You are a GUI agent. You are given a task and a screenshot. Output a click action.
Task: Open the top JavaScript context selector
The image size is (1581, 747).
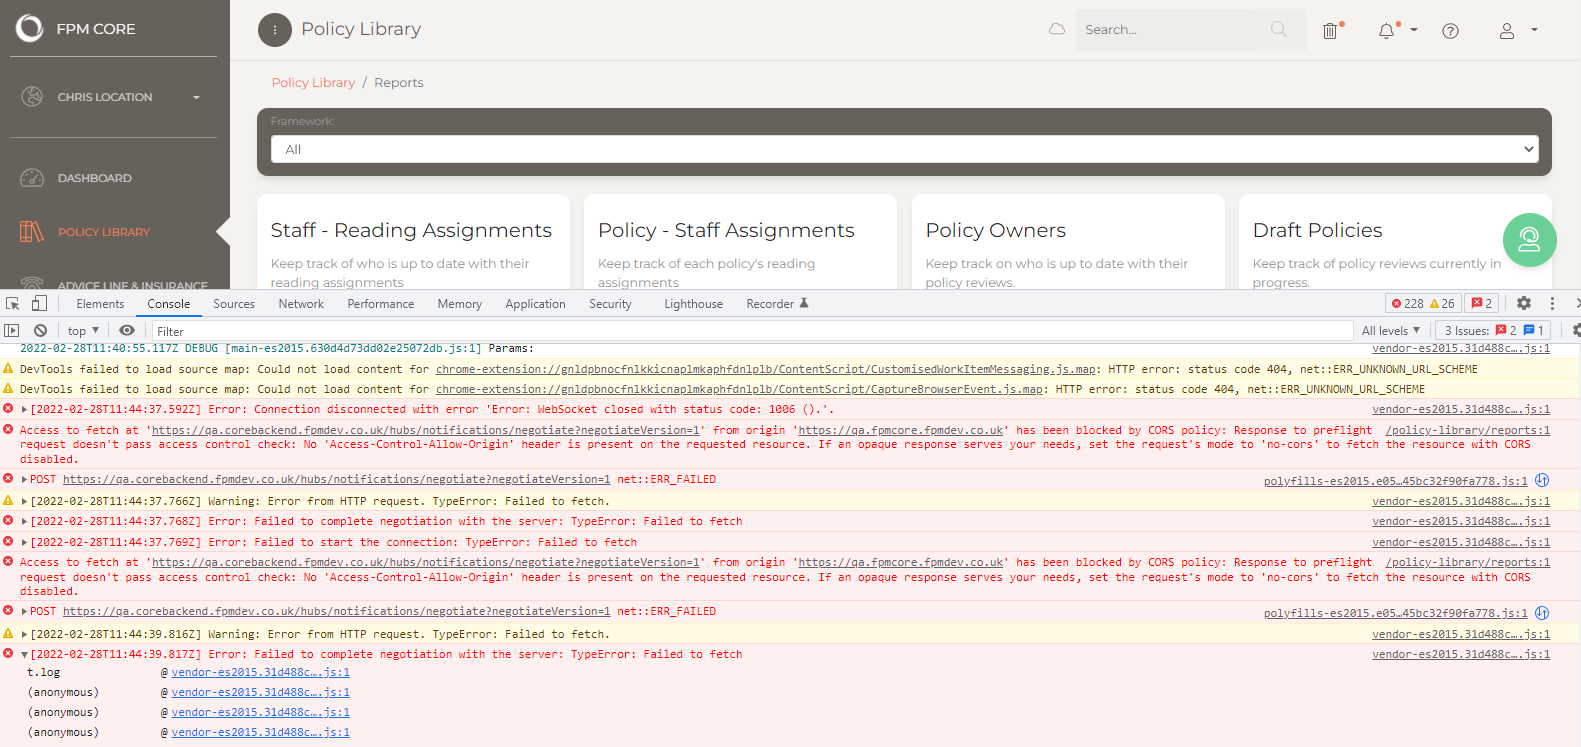84,331
